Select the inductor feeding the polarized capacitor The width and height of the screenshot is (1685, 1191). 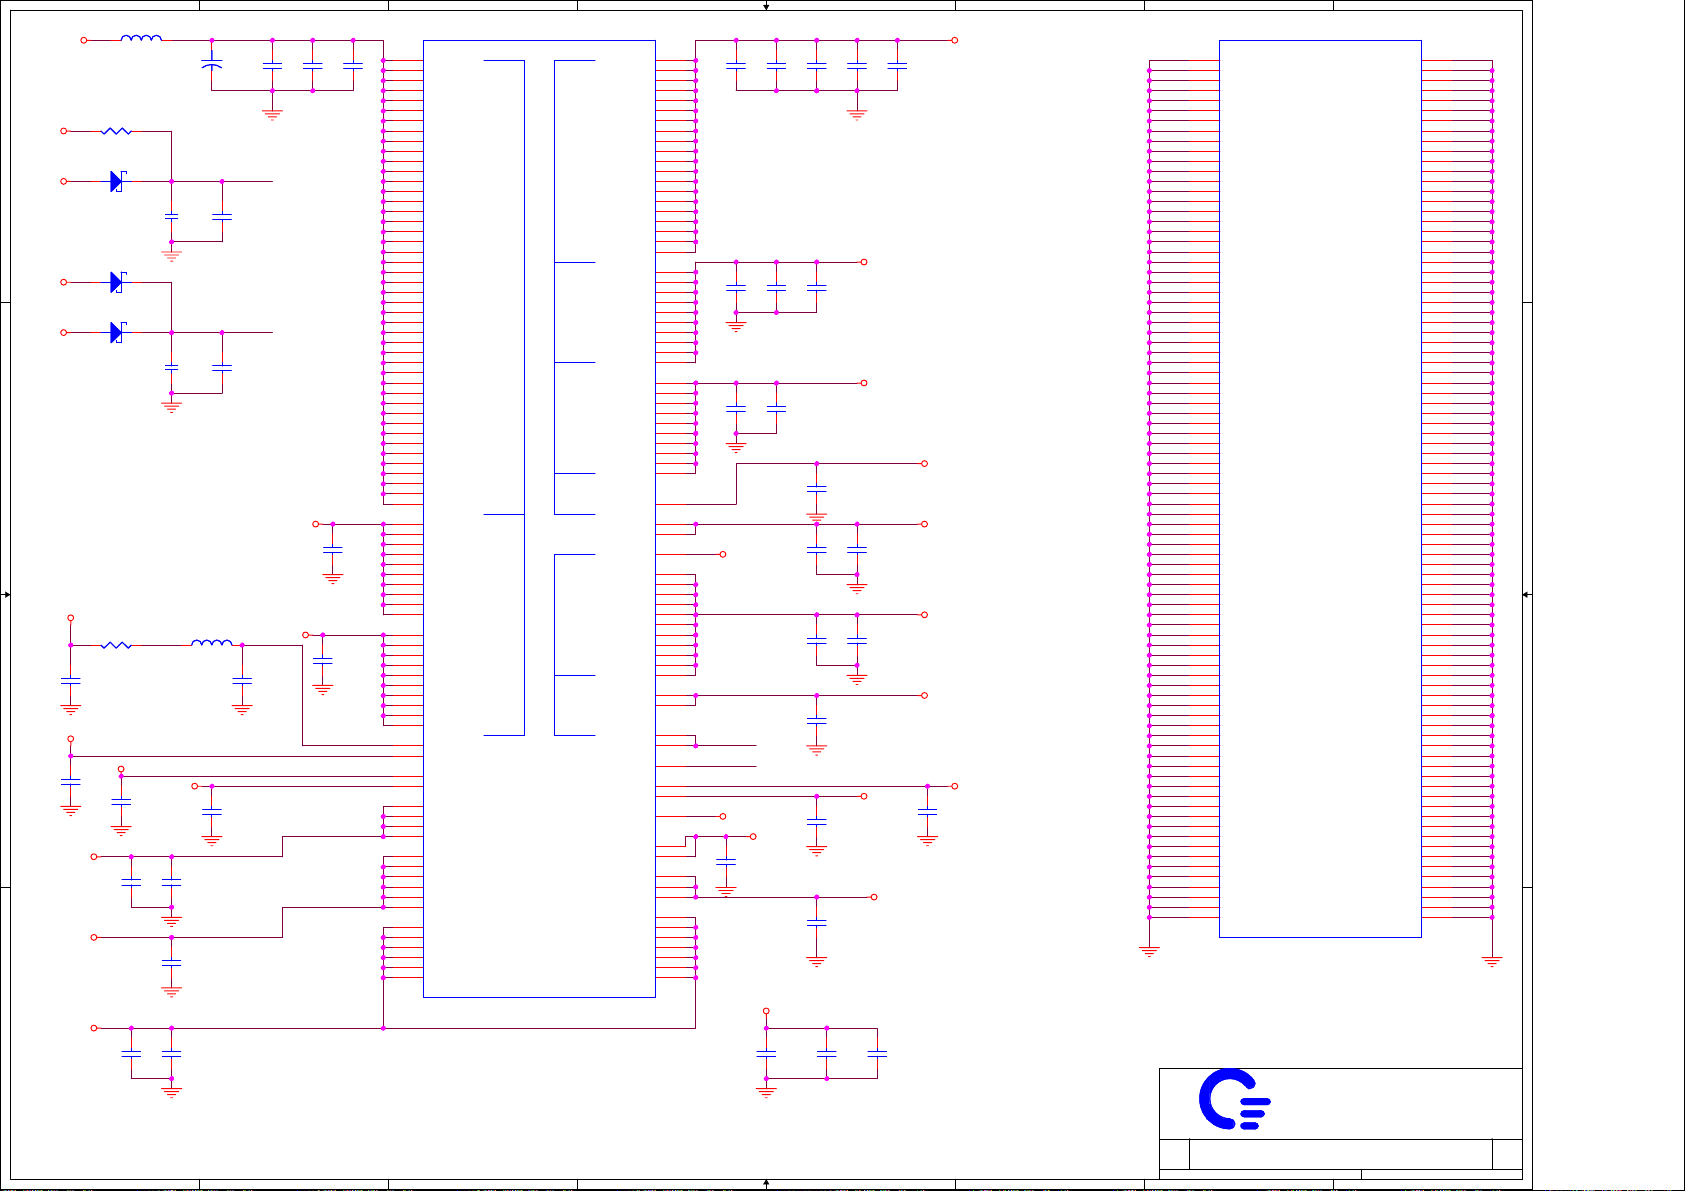(x=141, y=39)
